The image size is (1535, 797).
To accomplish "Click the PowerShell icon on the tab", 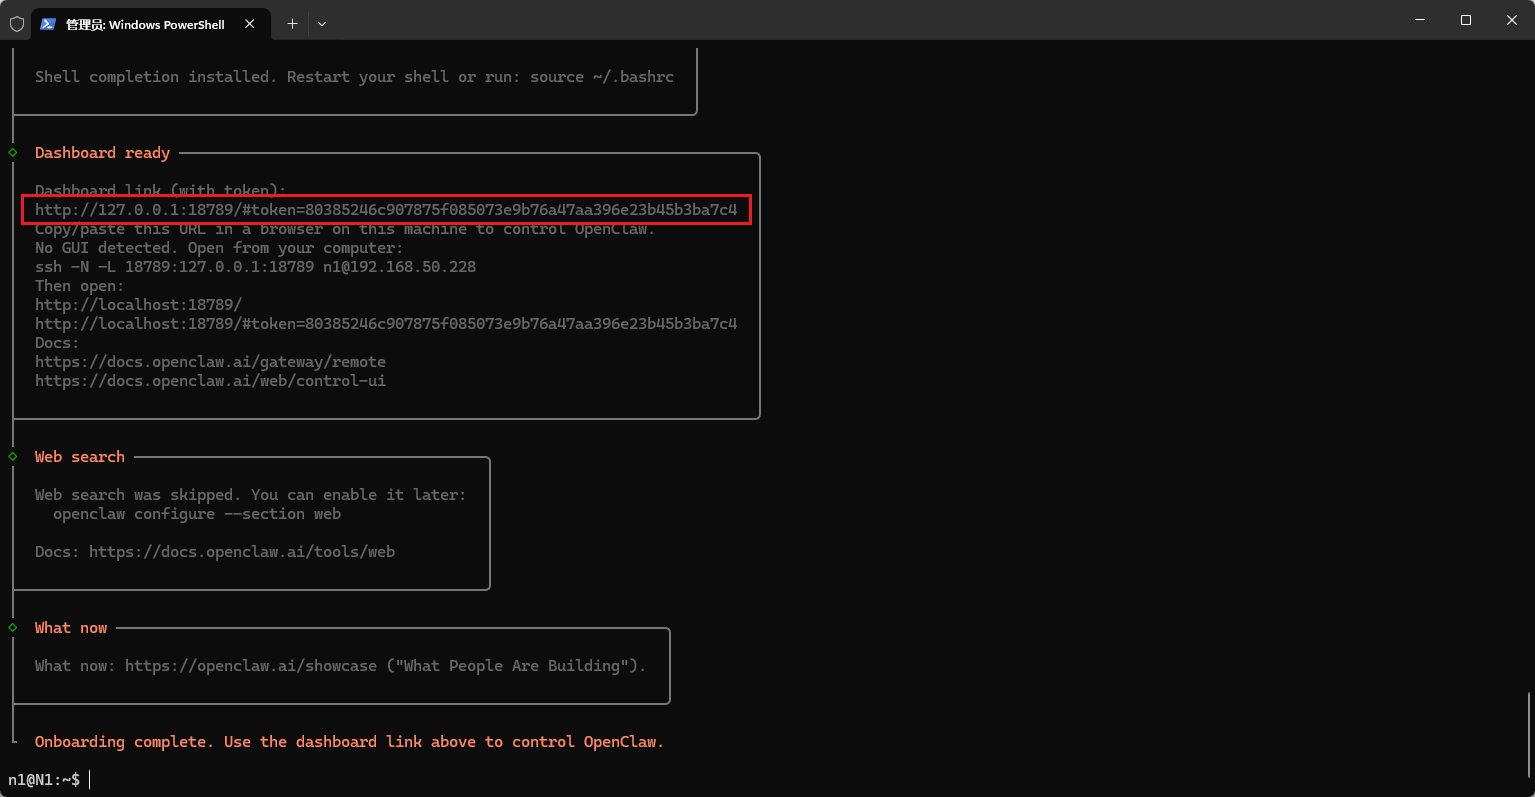I will 48,24.
